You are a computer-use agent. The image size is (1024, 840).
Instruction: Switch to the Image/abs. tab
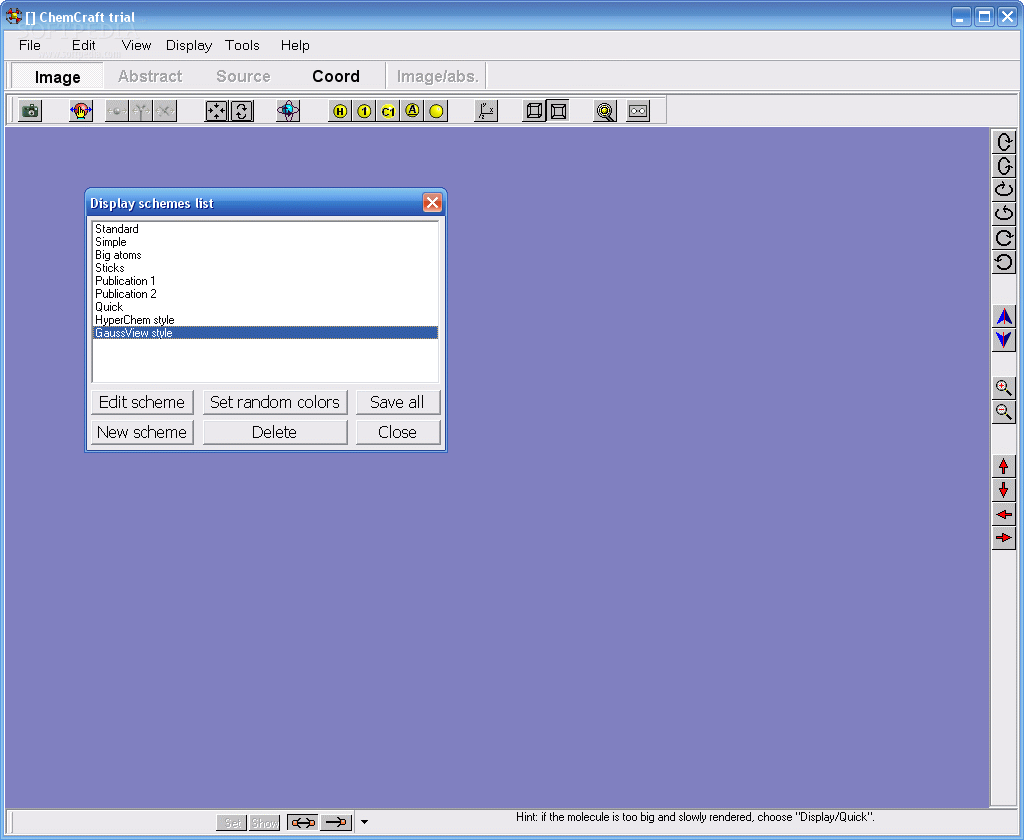coord(437,76)
